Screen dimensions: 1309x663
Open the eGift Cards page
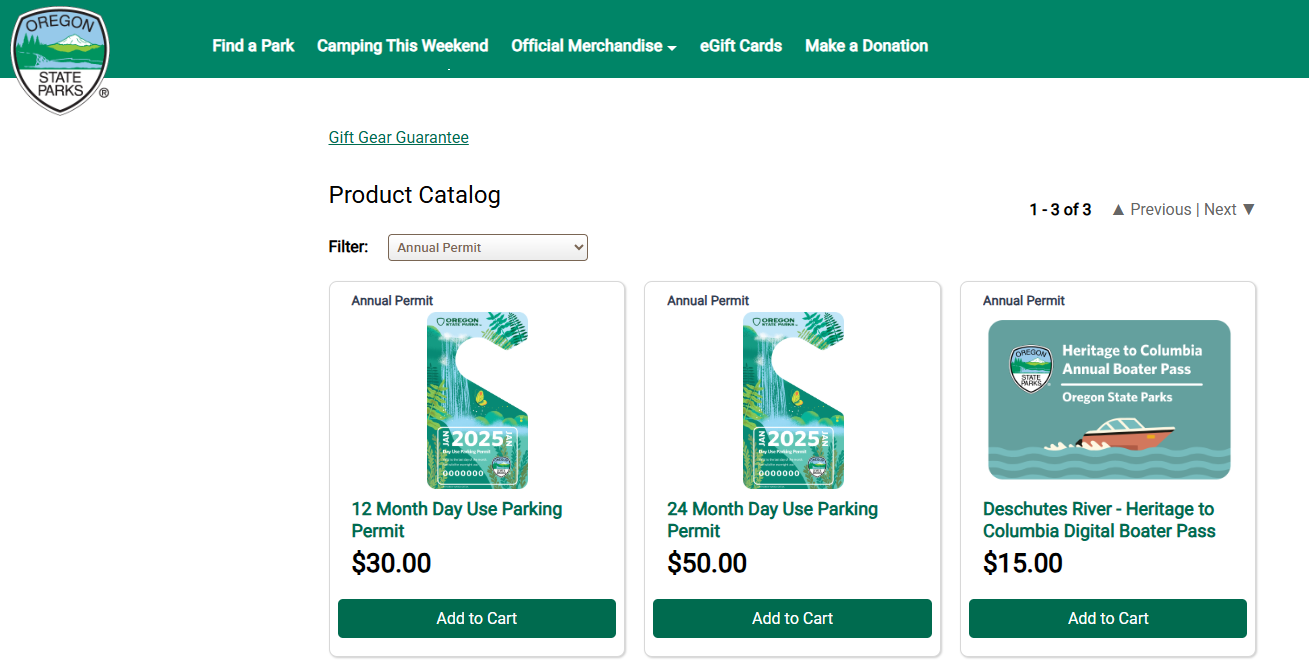click(740, 46)
